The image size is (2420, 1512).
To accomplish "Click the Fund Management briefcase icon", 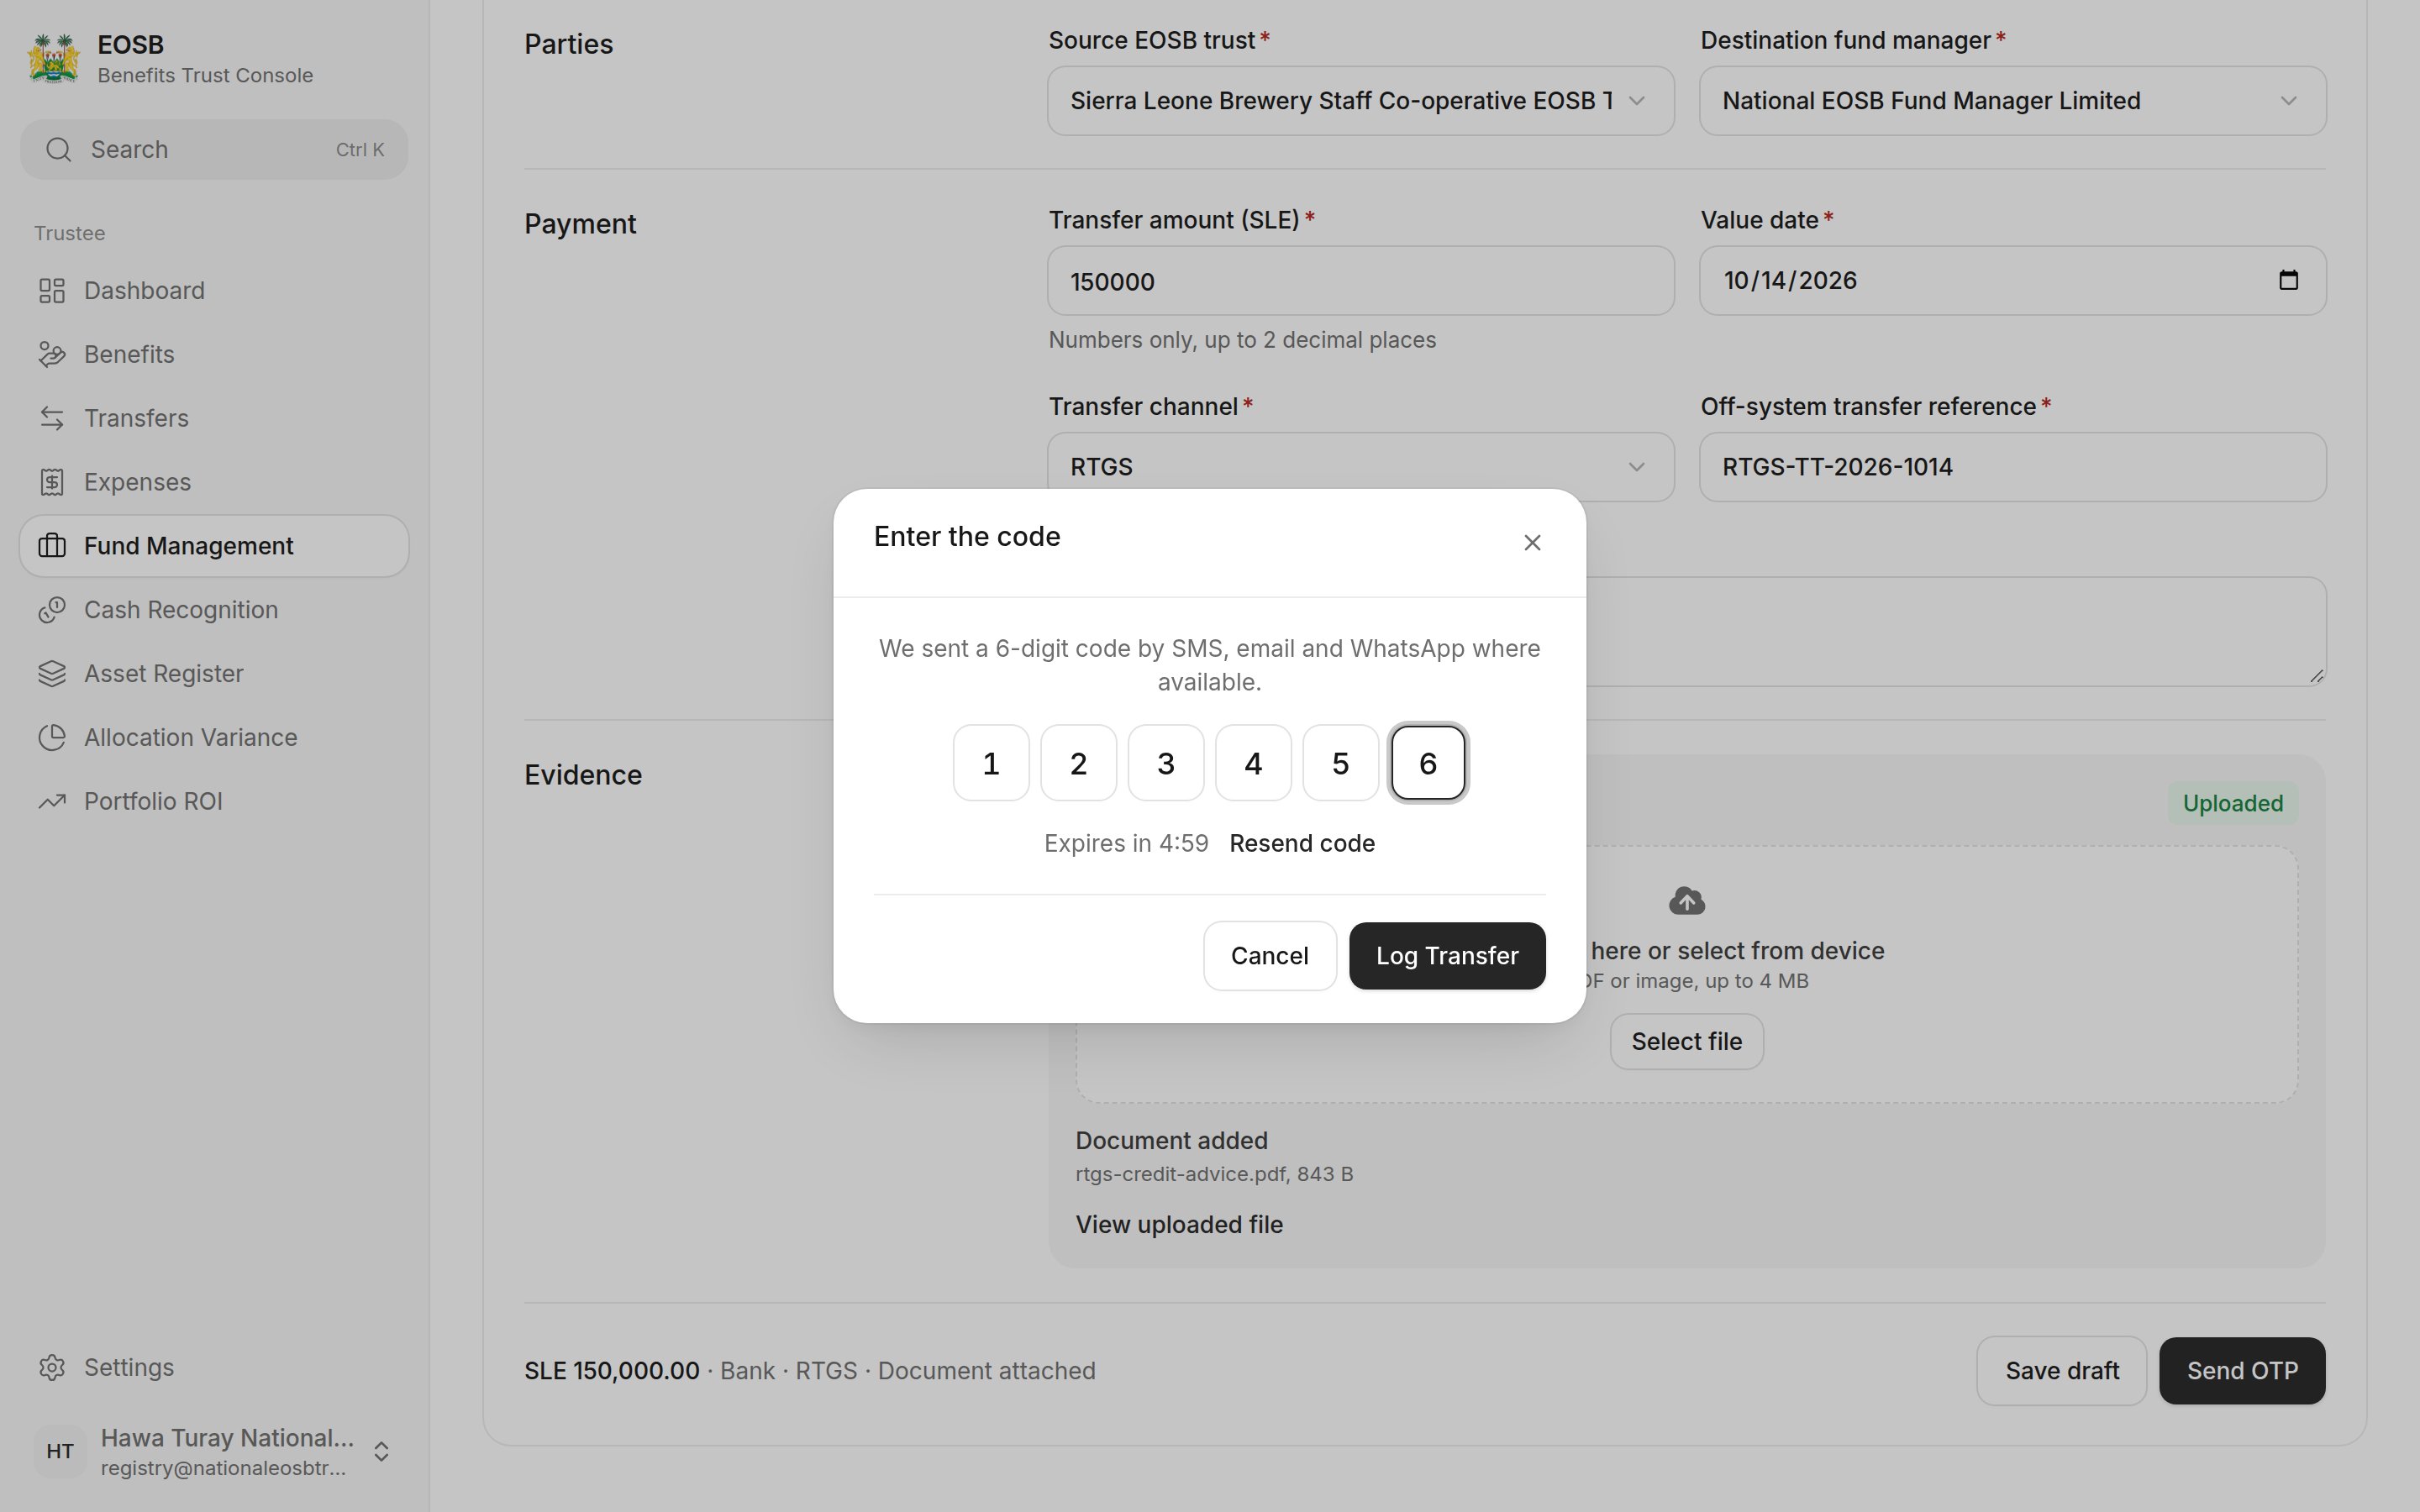I will pos(52,546).
